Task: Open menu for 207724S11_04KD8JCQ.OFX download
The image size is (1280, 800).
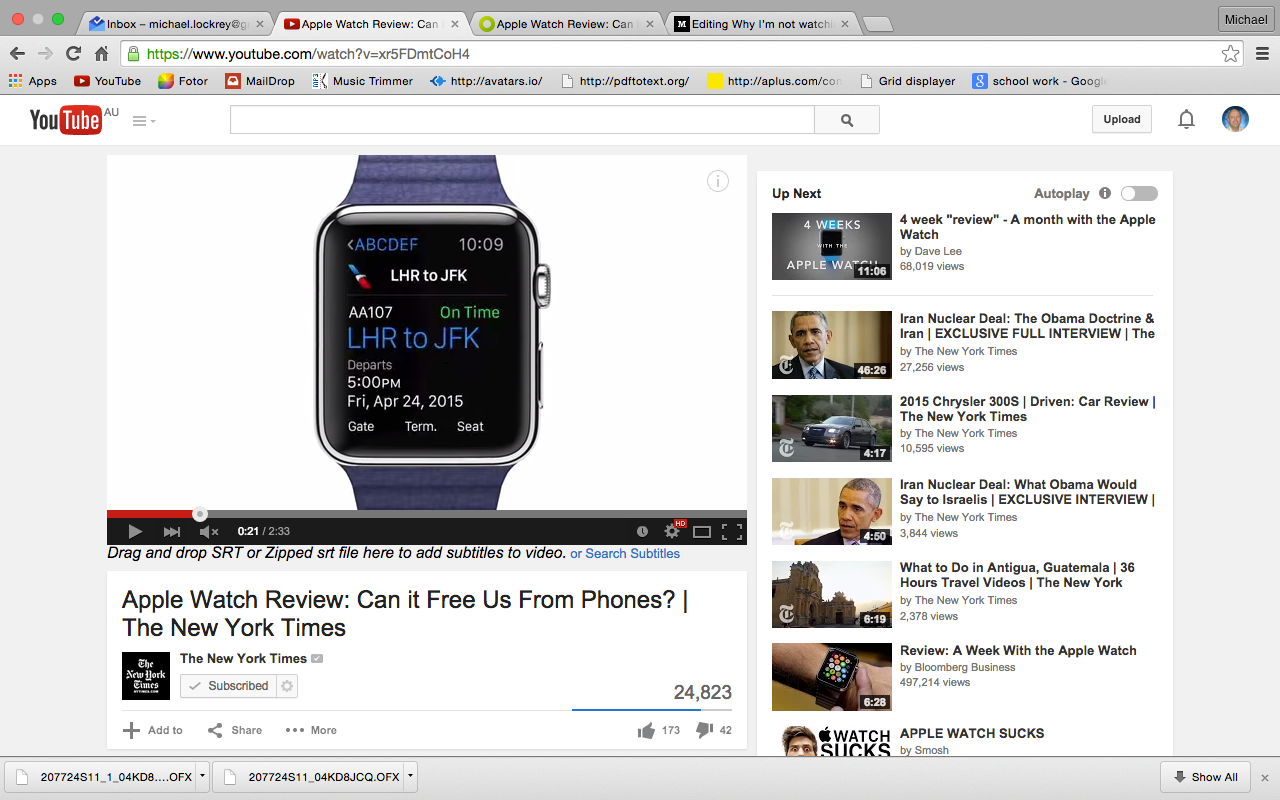Action: click(410, 776)
